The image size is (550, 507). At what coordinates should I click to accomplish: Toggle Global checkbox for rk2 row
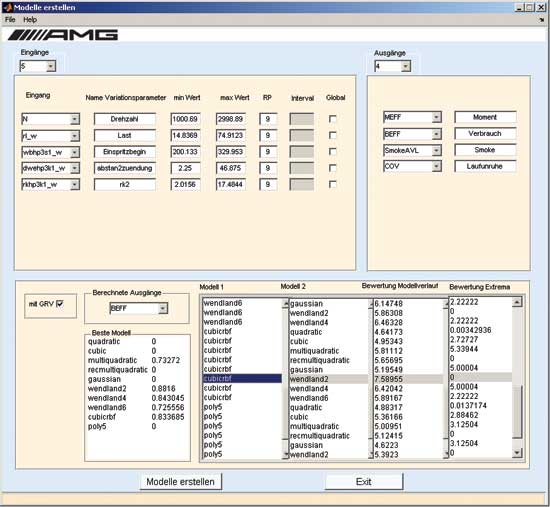pyautogui.click(x=332, y=184)
